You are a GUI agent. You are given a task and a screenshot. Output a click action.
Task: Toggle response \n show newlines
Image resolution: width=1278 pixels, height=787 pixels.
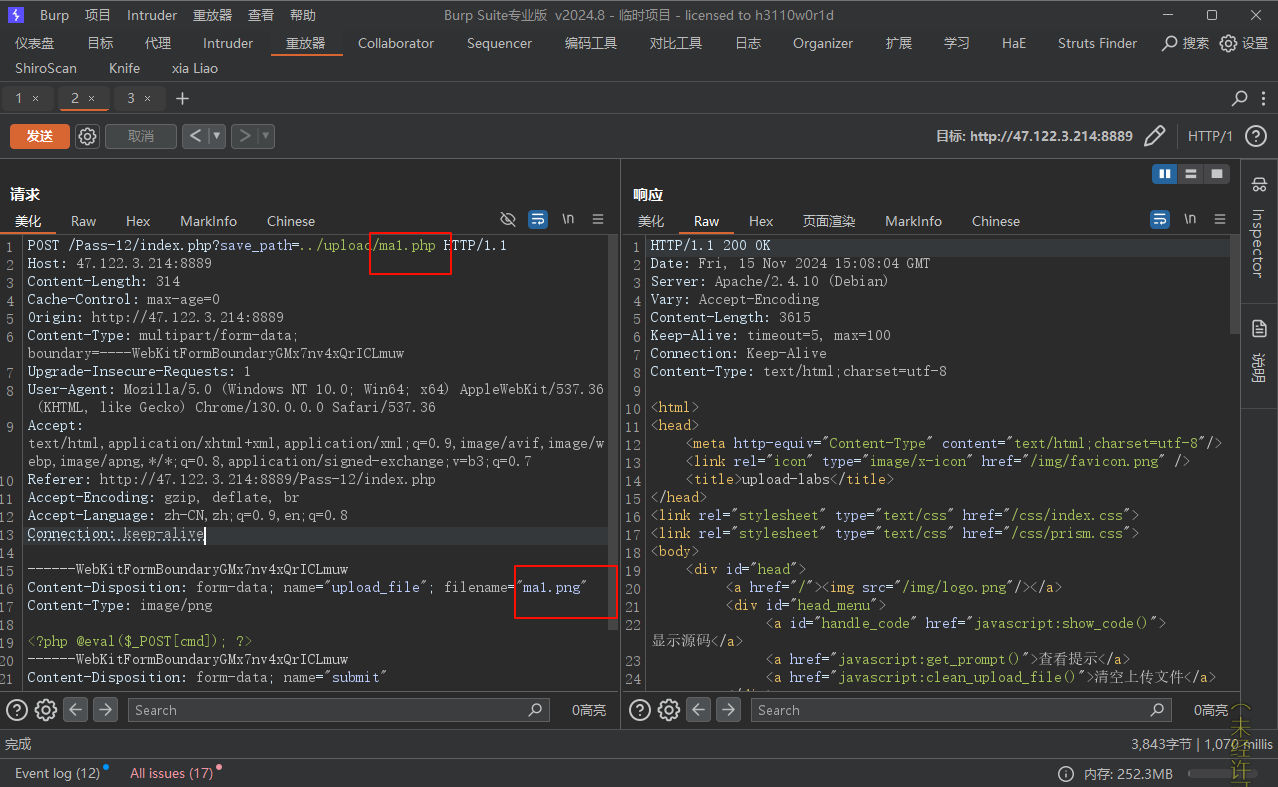(1190, 219)
